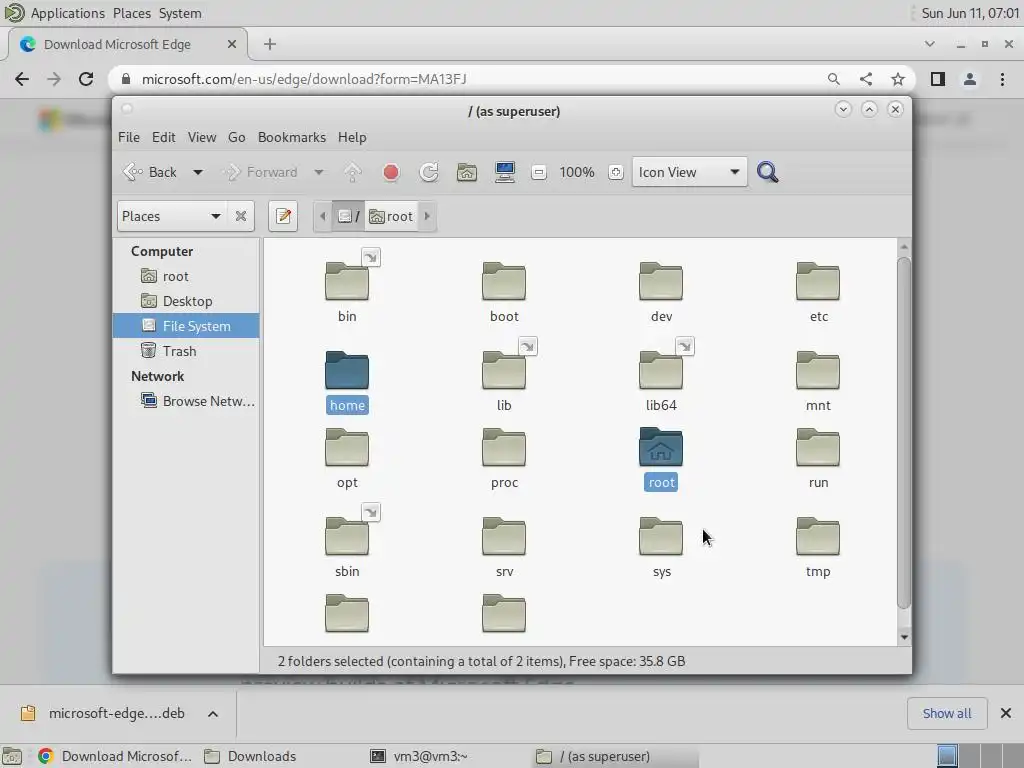Viewport: 1024px width, 768px height.
Task: Open the Help menu
Action: coord(352,137)
